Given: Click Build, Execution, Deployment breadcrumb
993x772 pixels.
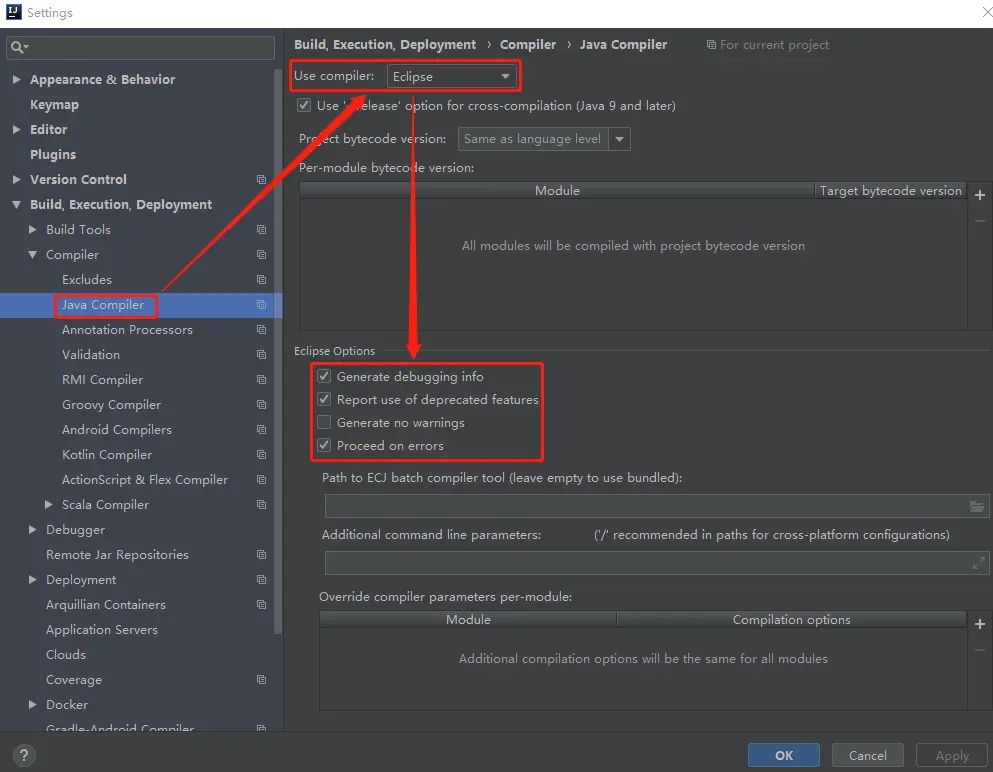Looking at the screenshot, I should pyautogui.click(x=385, y=44).
